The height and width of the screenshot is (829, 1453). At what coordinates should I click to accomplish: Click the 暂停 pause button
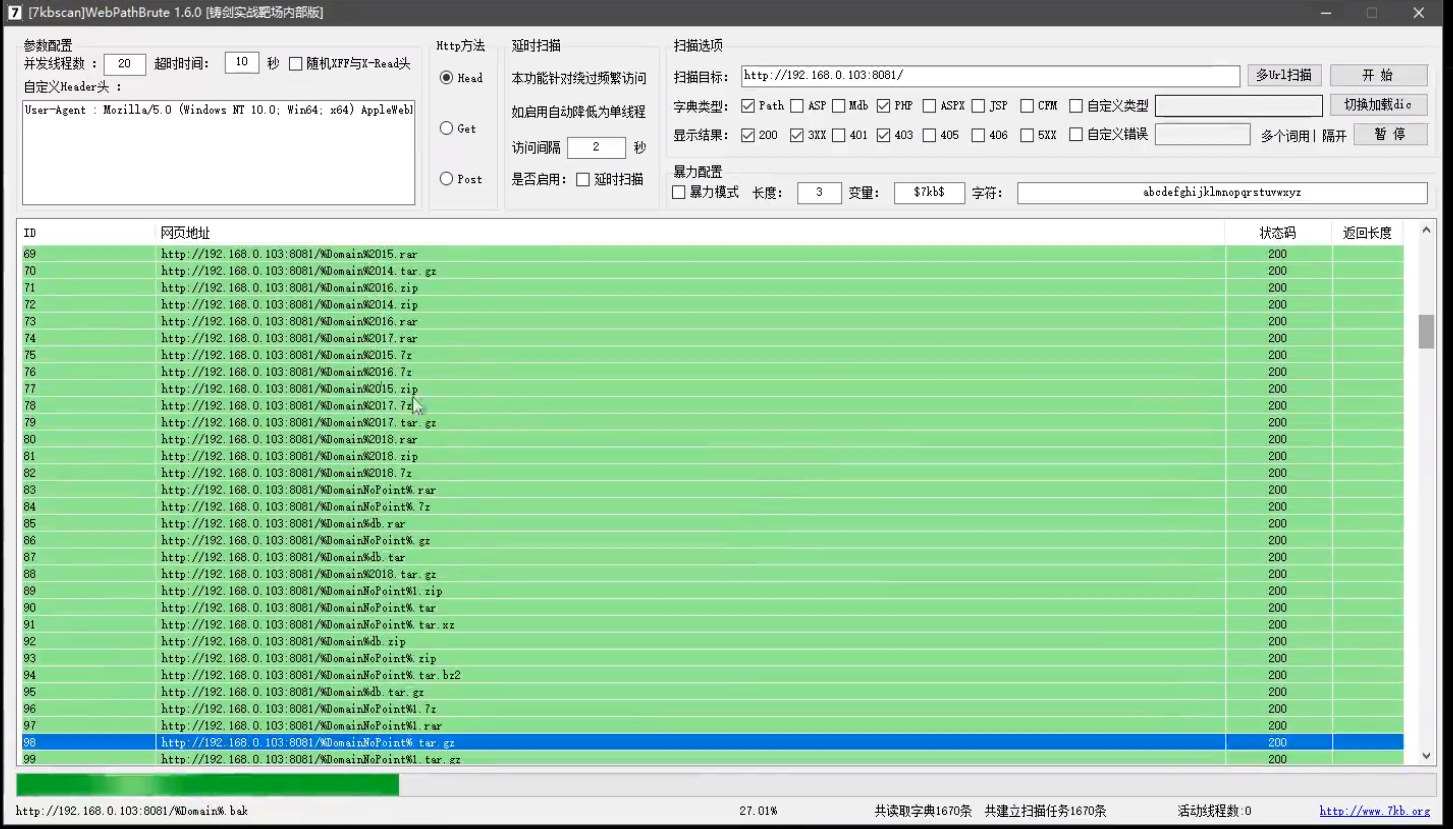point(1390,134)
